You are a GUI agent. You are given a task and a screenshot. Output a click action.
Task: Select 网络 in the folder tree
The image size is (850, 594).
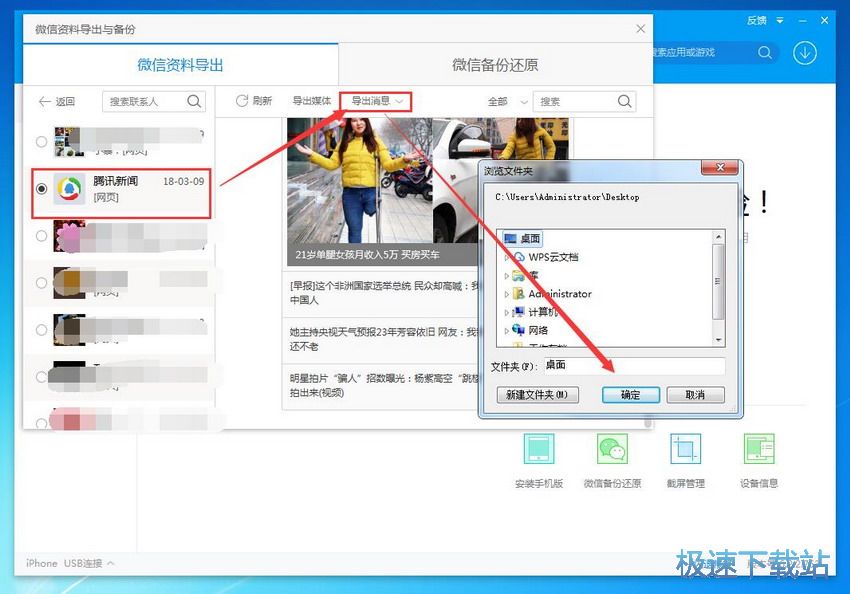[538, 330]
